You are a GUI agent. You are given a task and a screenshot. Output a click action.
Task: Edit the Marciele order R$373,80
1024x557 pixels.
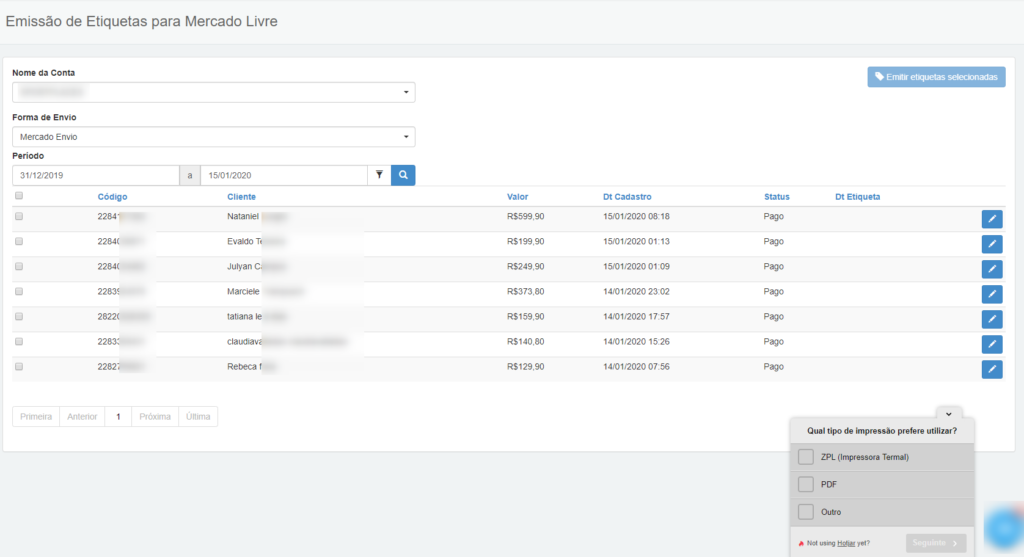[x=991, y=294]
